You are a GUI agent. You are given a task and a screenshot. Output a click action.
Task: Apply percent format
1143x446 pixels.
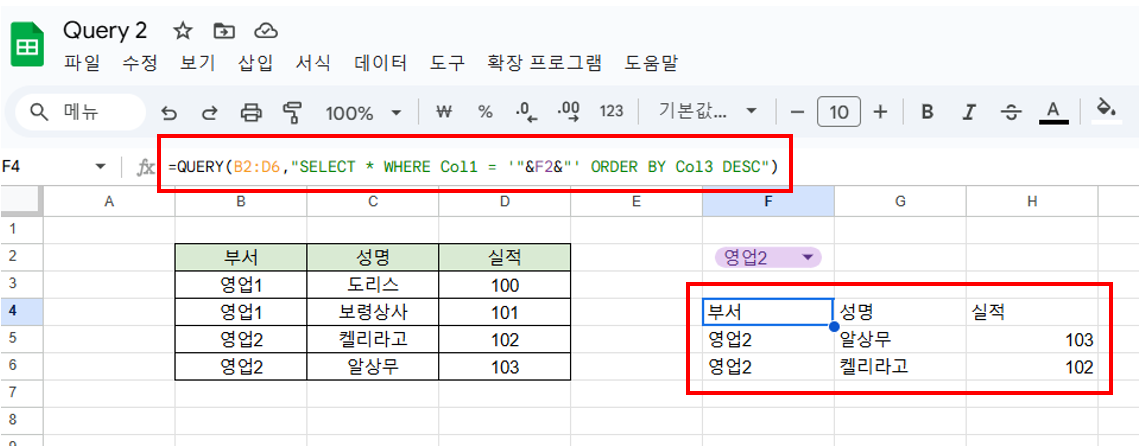click(485, 112)
